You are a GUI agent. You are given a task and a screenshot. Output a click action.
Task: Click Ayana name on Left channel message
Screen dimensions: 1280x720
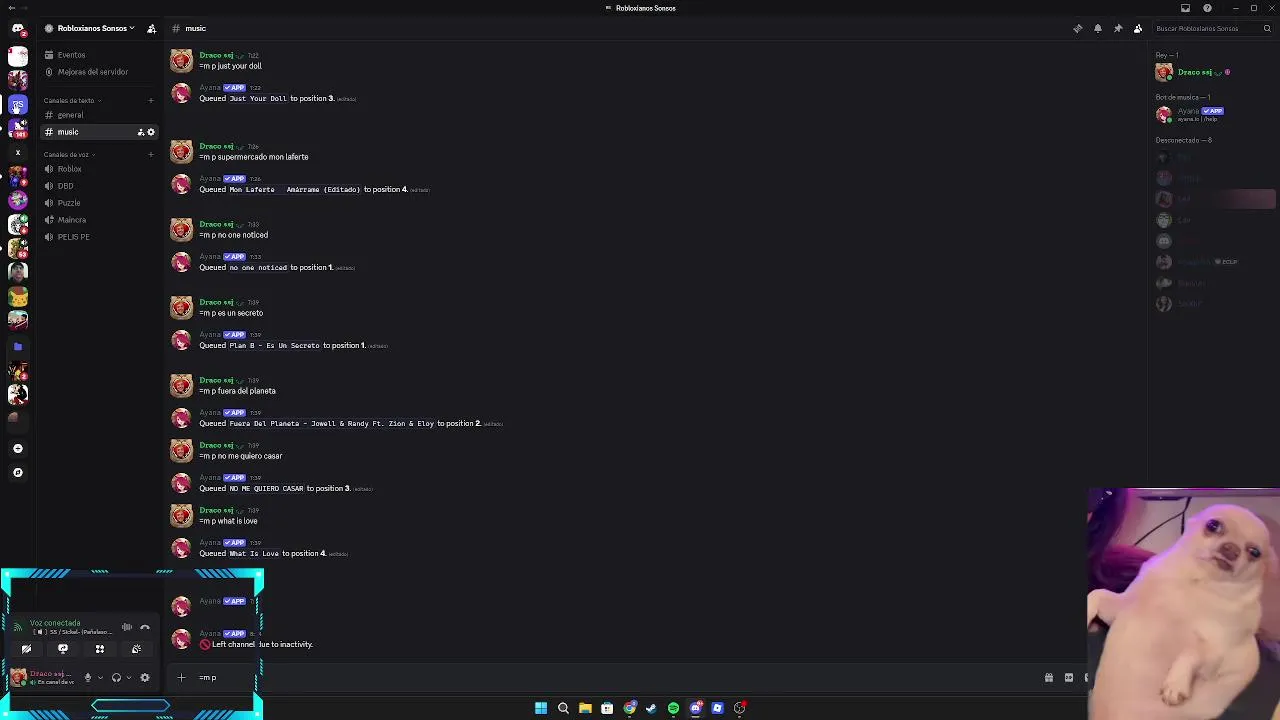tap(209, 633)
